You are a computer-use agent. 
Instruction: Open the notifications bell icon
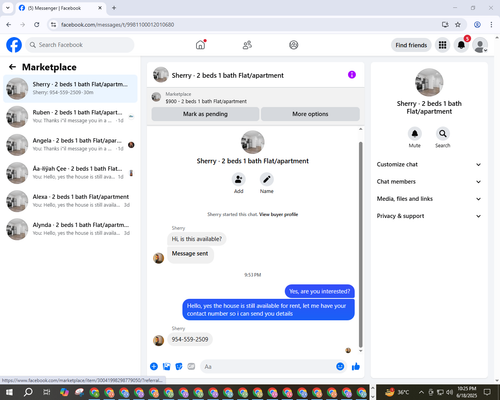click(461, 45)
